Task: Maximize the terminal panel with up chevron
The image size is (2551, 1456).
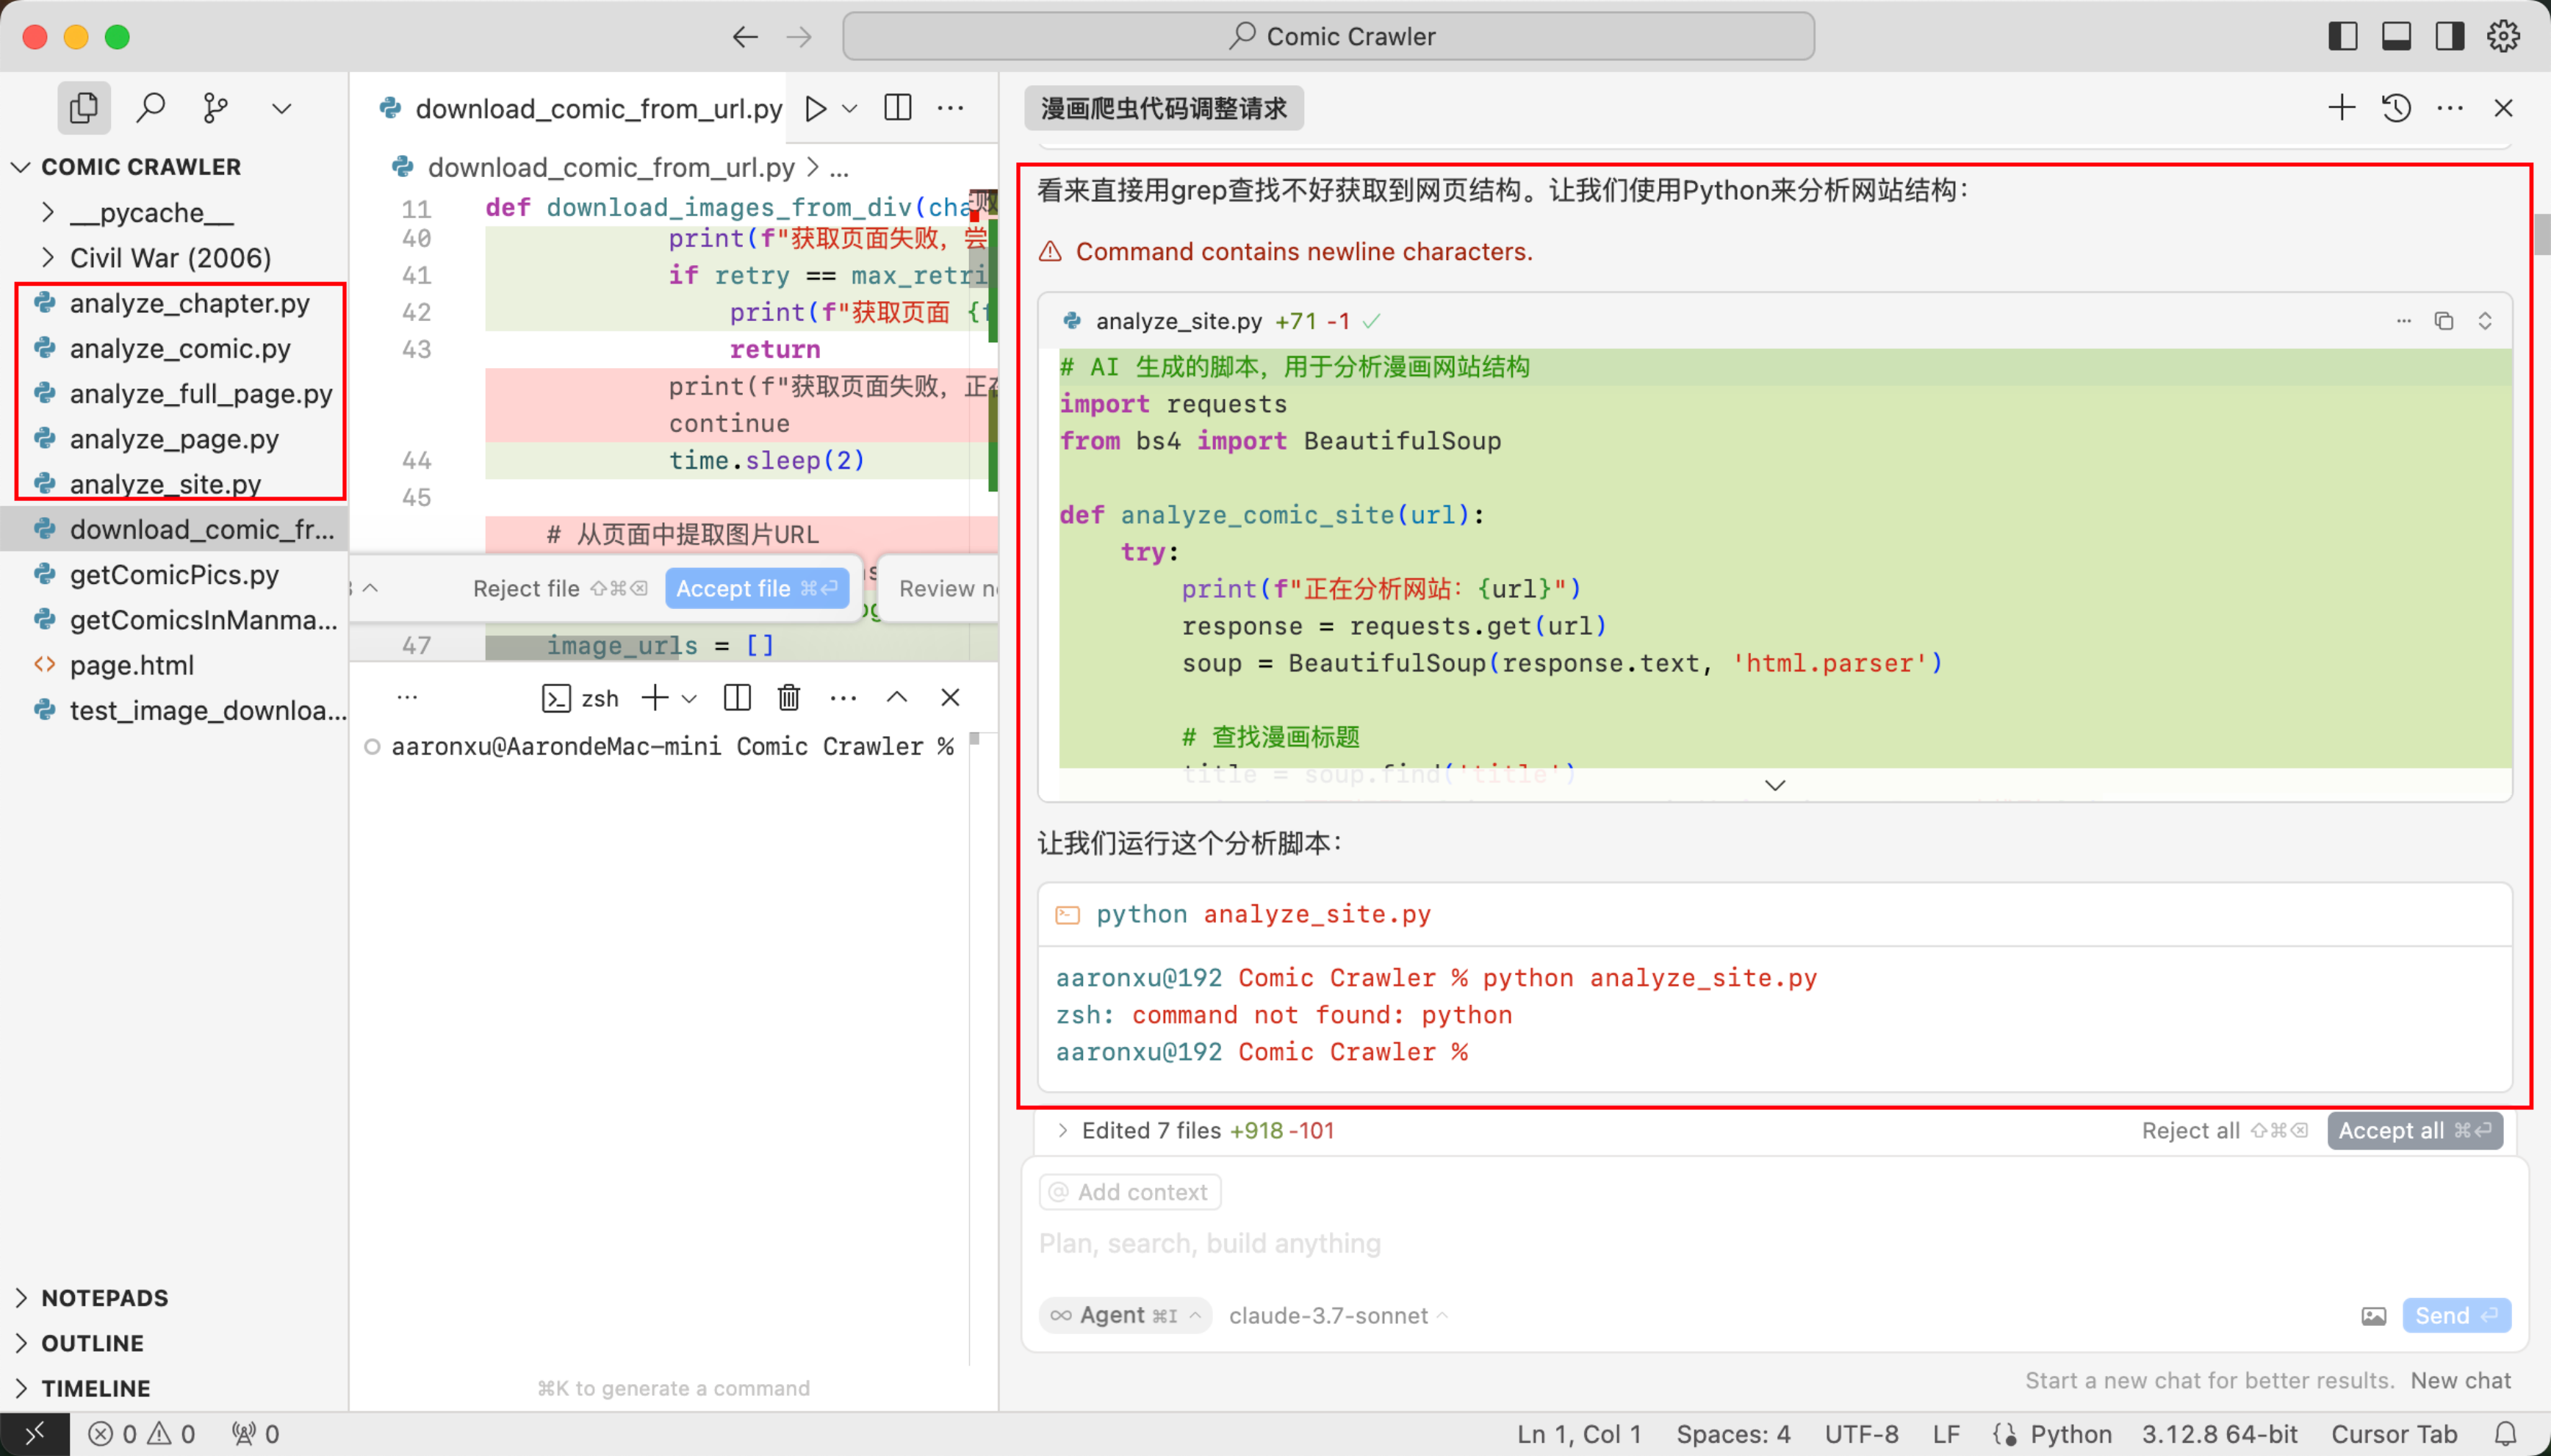Action: pos(897,698)
